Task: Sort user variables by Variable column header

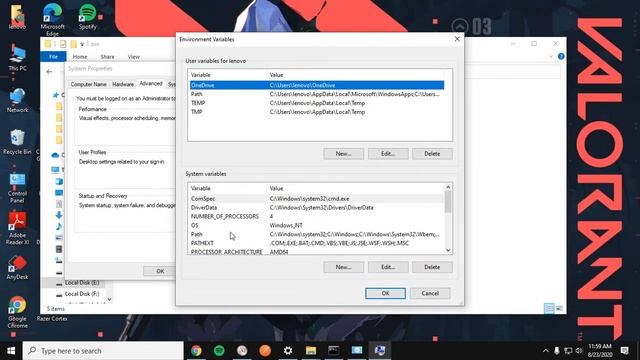Action: (x=227, y=75)
